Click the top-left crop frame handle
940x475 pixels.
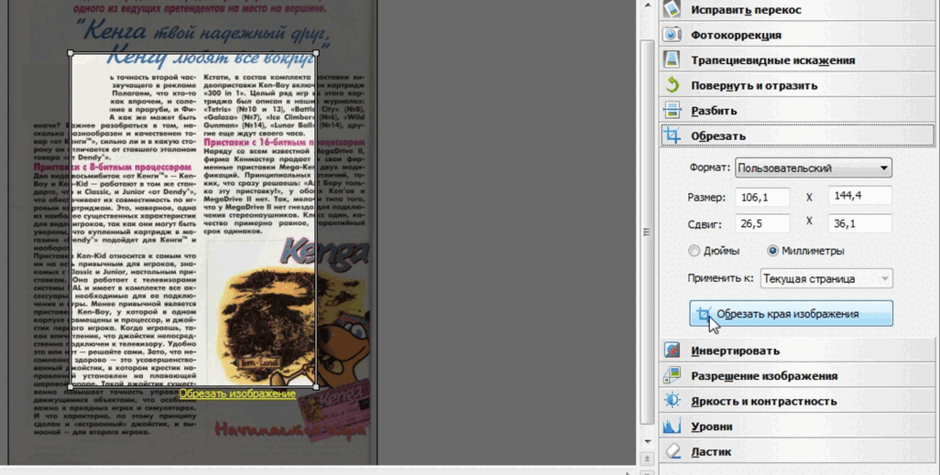[x=71, y=53]
